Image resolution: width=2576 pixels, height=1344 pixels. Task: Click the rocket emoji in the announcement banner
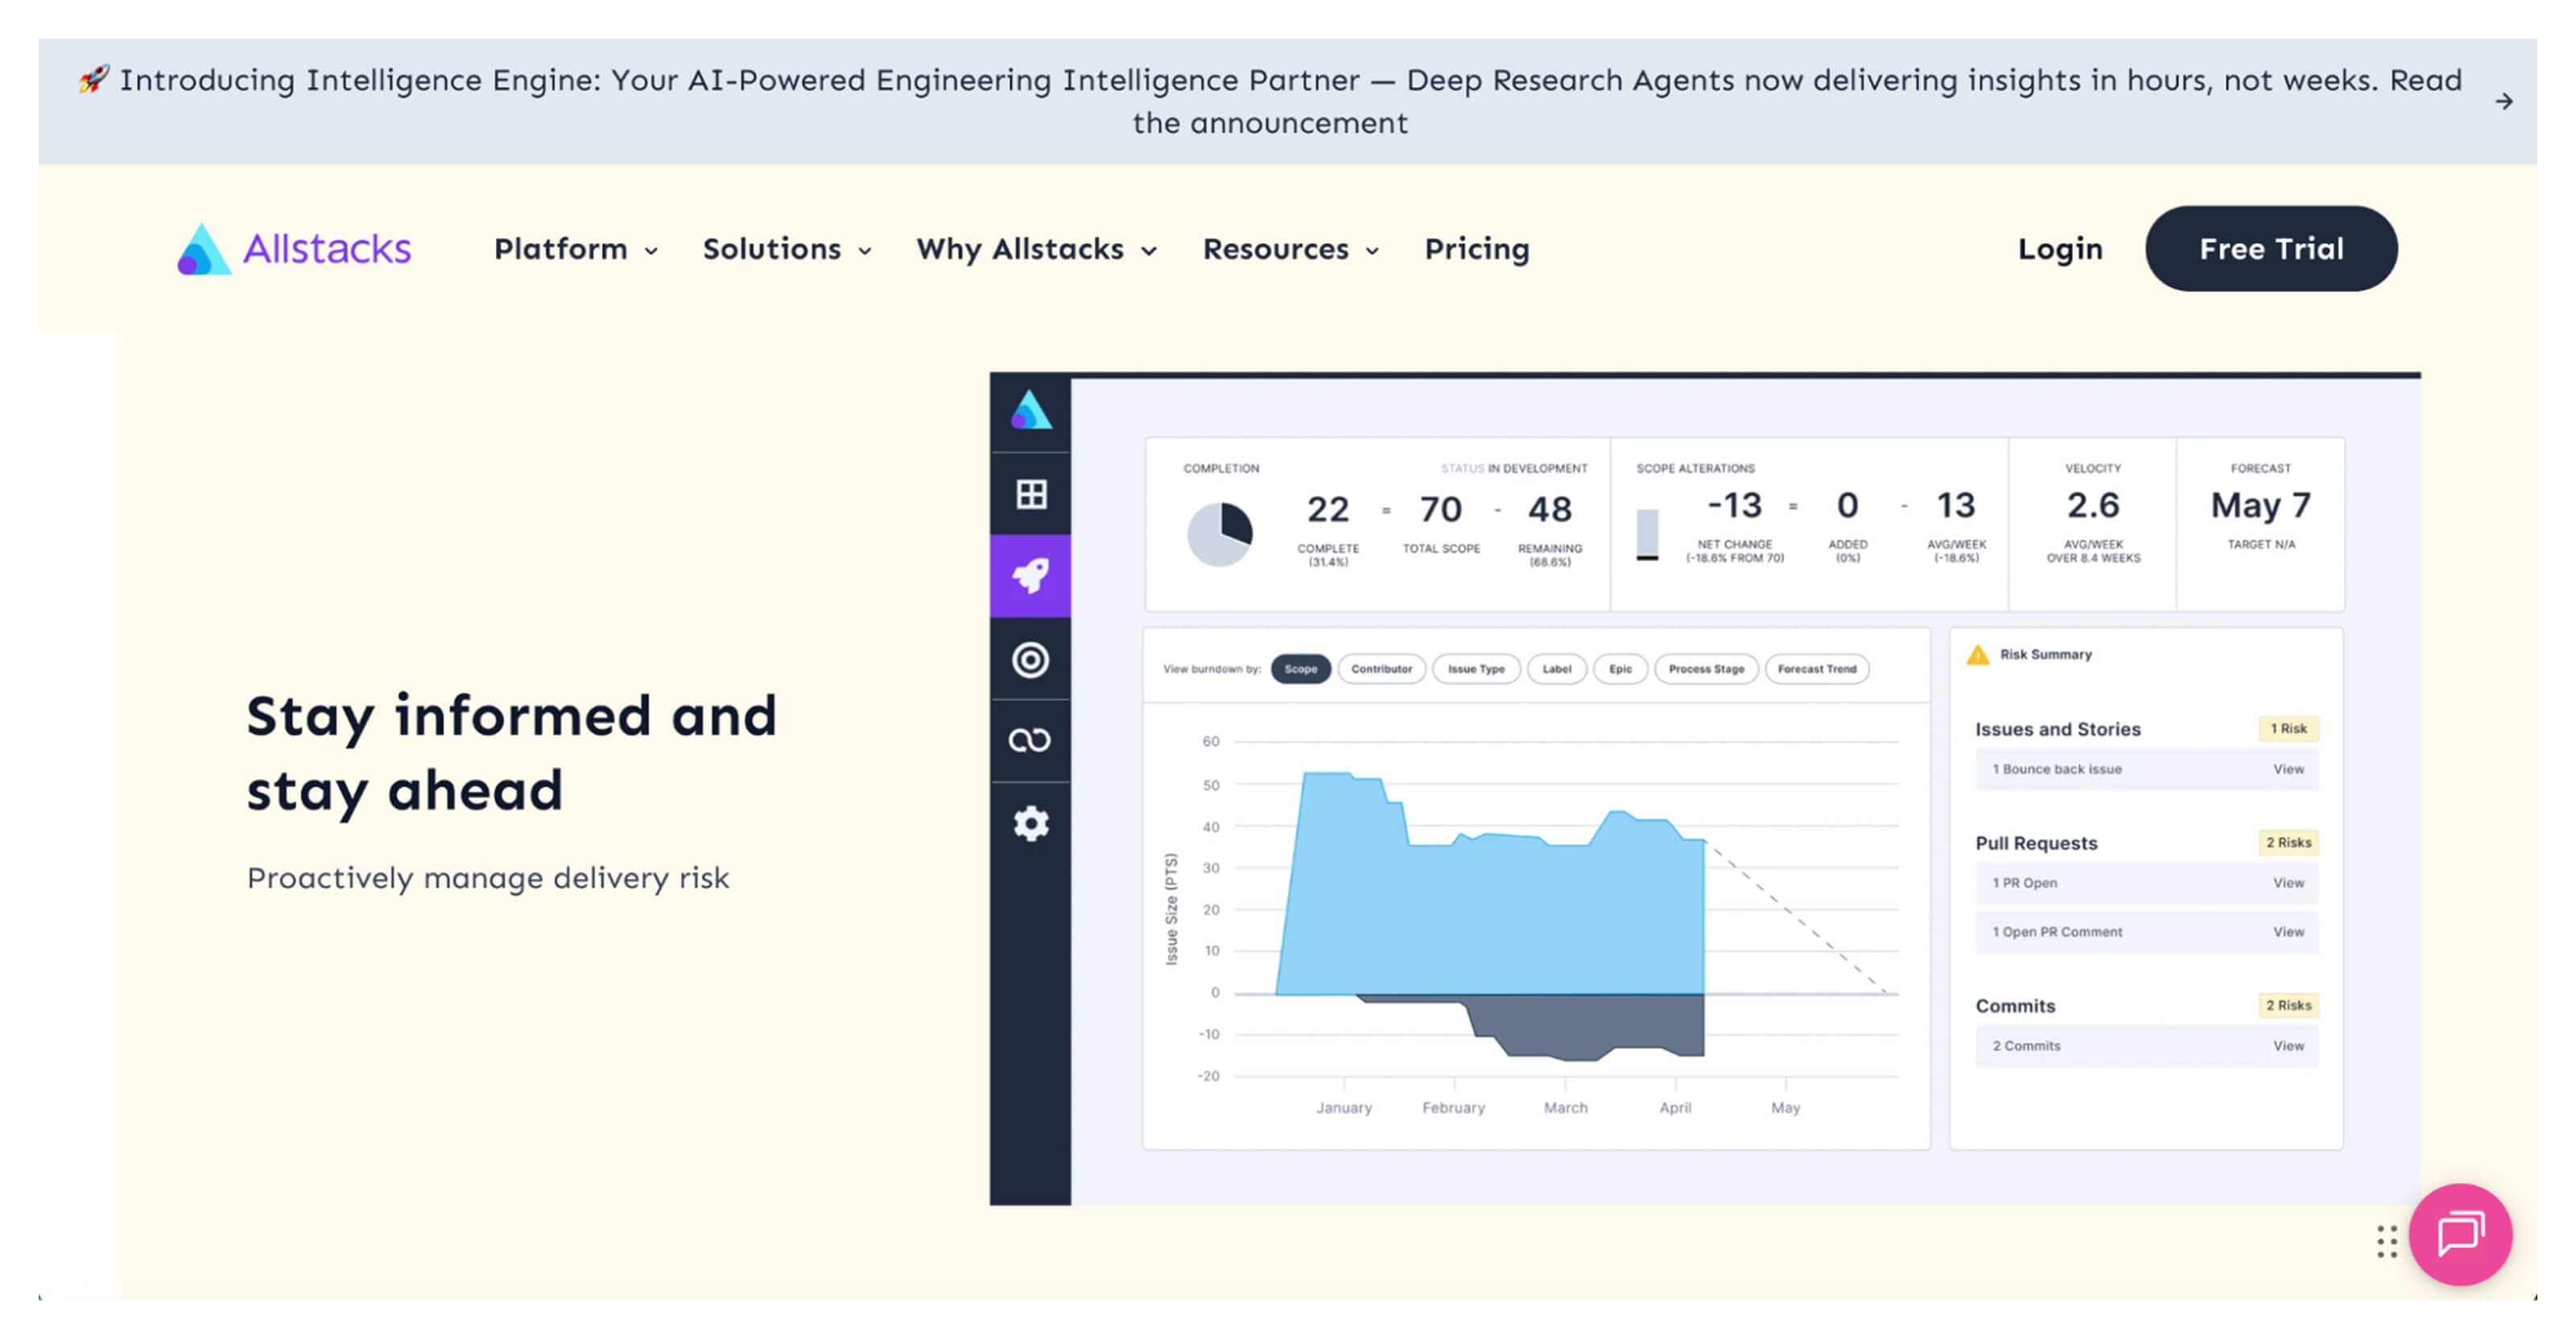(x=94, y=79)
